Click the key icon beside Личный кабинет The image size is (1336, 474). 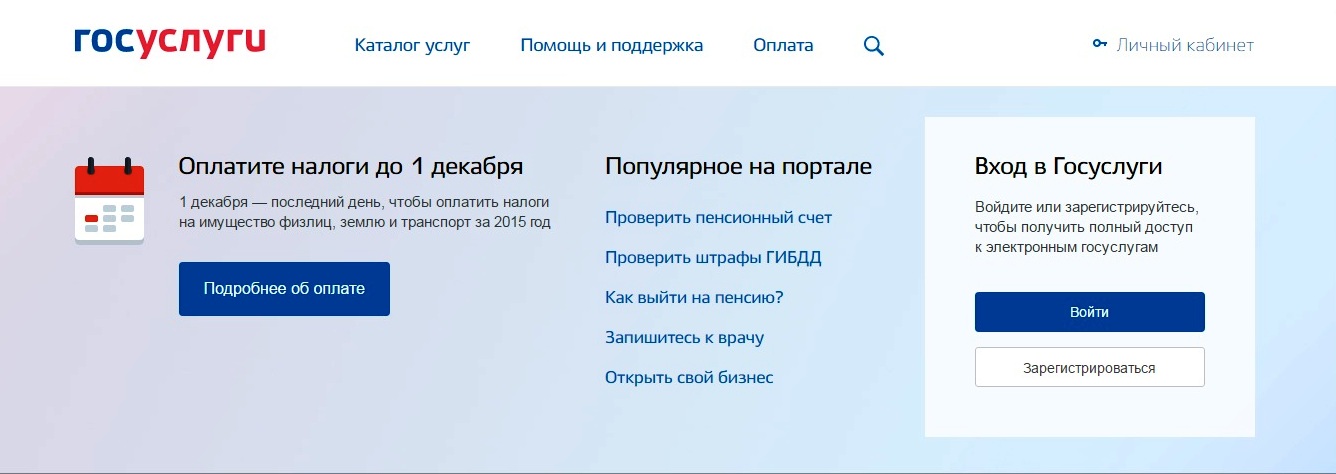(x=1100, y=44)
